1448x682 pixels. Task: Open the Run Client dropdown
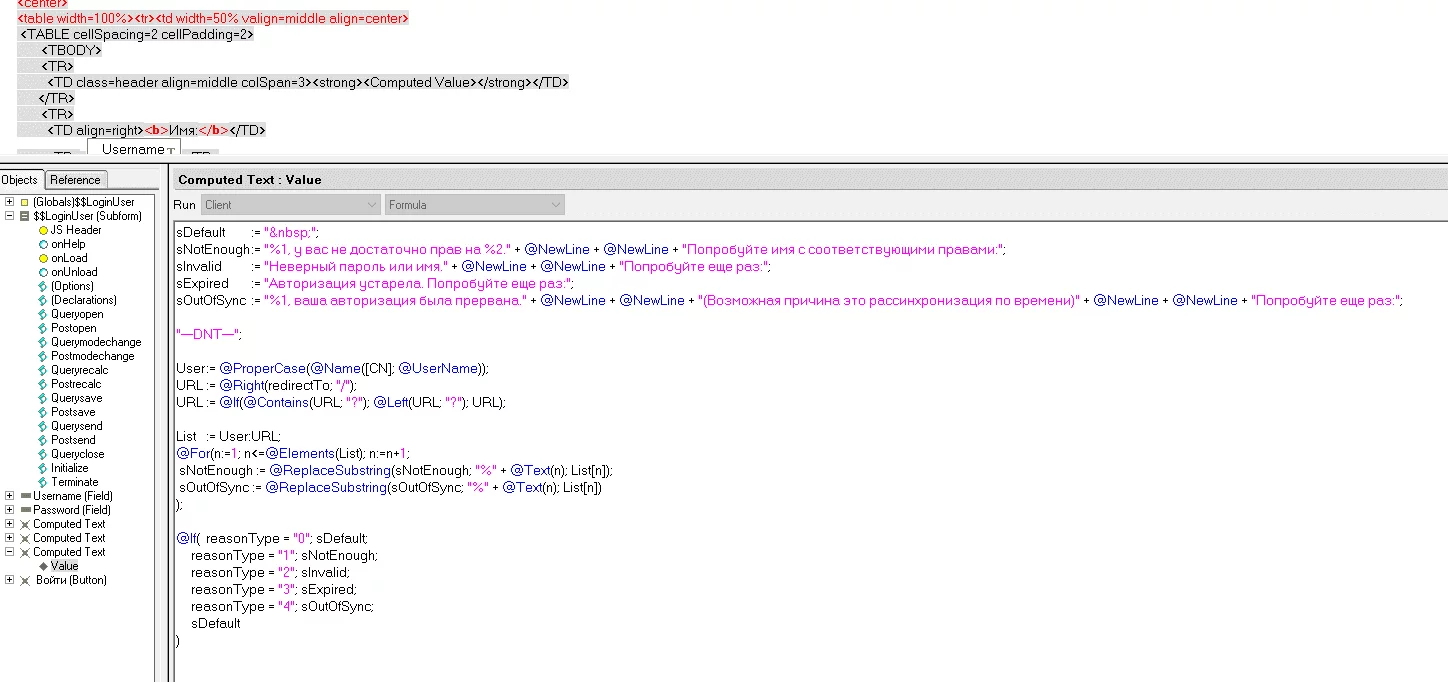(x=289, y=205)
